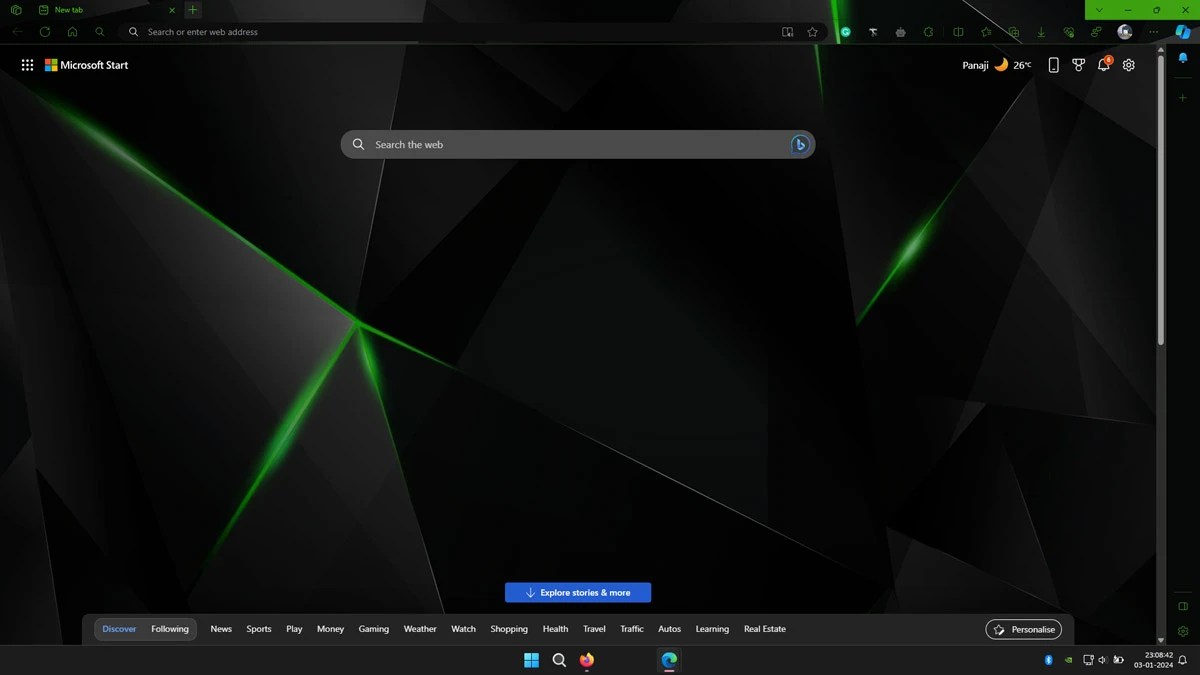Select the Sports section in the feed bar
Viewport: 1200px width, 675px height.
[x=258, y=629]
